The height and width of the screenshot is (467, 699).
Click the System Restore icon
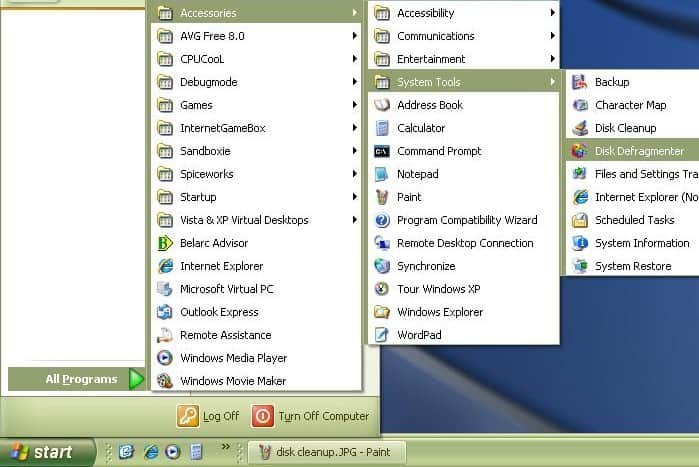click(580, 266)
